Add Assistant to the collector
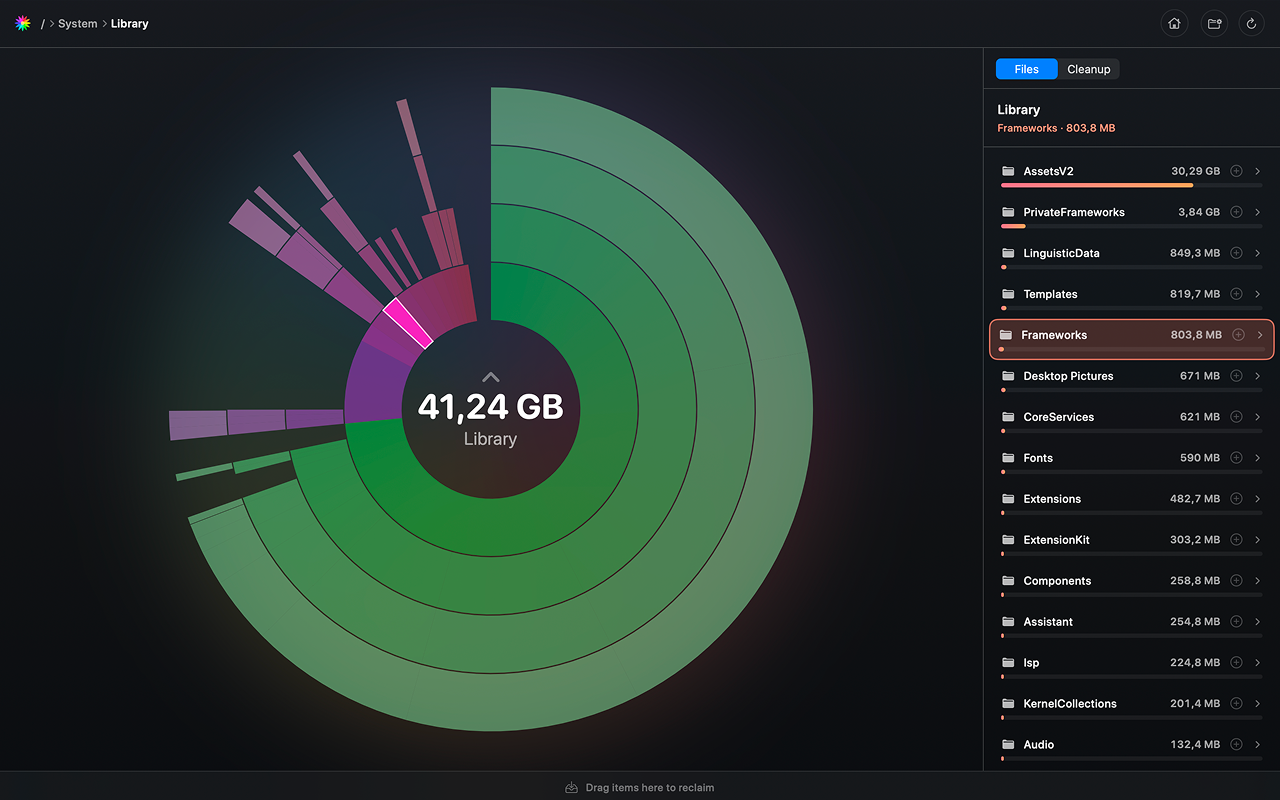This screenshot has height=800, width=1280. (x=1236, y=622)
